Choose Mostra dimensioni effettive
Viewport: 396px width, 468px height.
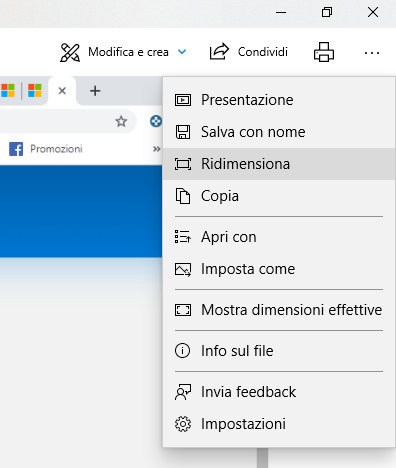(x=279, y=310)
